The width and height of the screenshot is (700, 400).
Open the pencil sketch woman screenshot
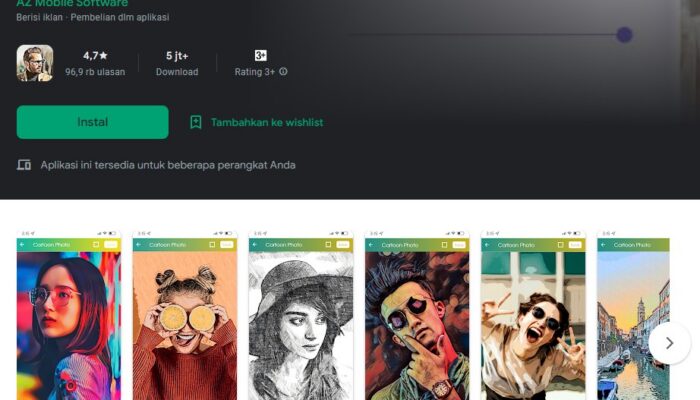tap(301, 320)
